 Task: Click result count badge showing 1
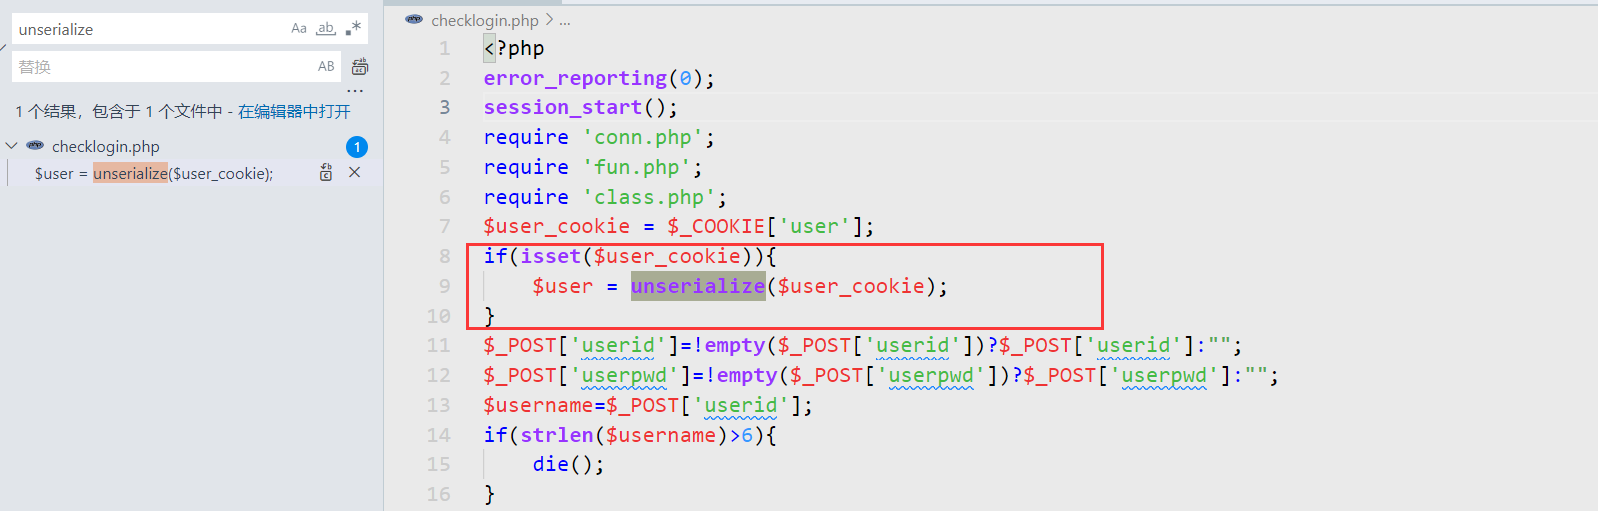click(x=357, y=147)
